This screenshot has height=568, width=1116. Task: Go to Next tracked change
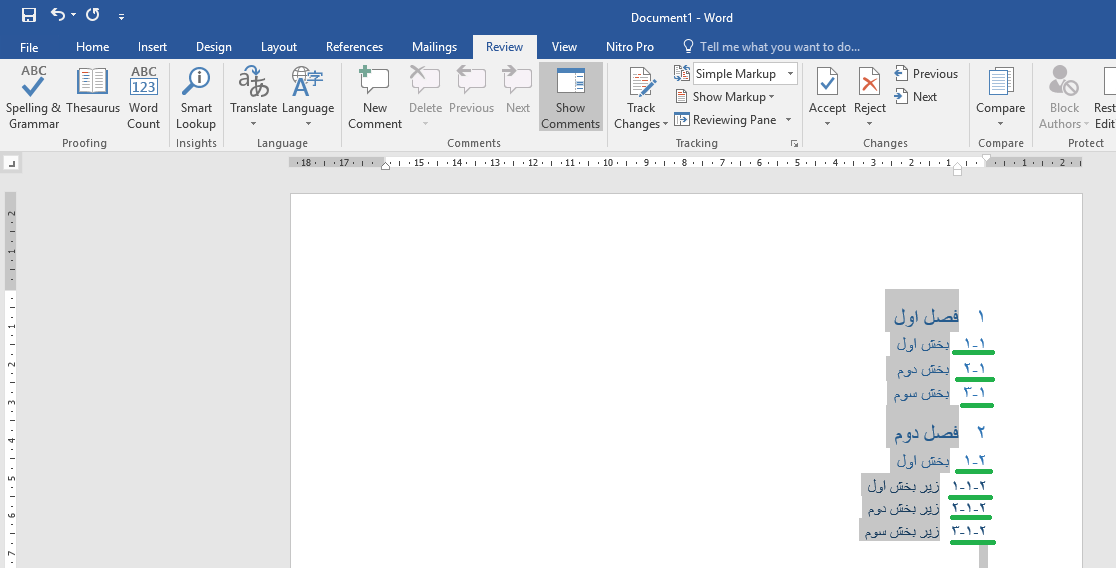[x=916, y=97]
